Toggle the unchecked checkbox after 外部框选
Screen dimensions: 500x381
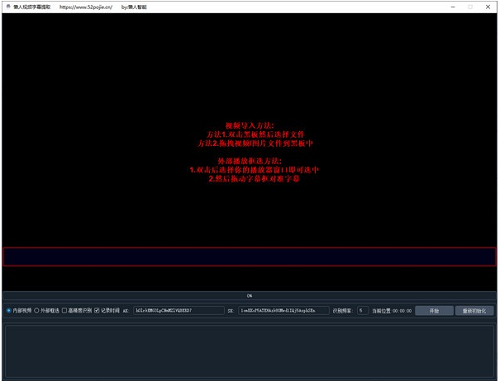click(65, 311)
